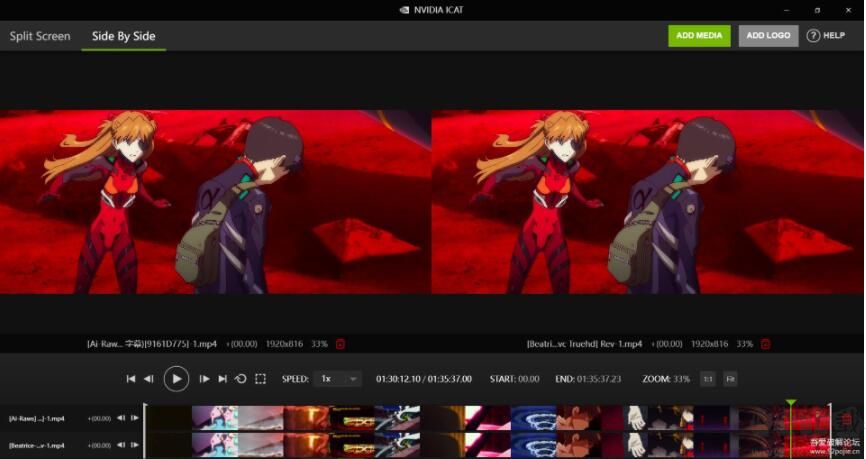This screenshot has height=459, width=866.
Task: Remove left video with red trash icon
Action: (x=340, y=344)
